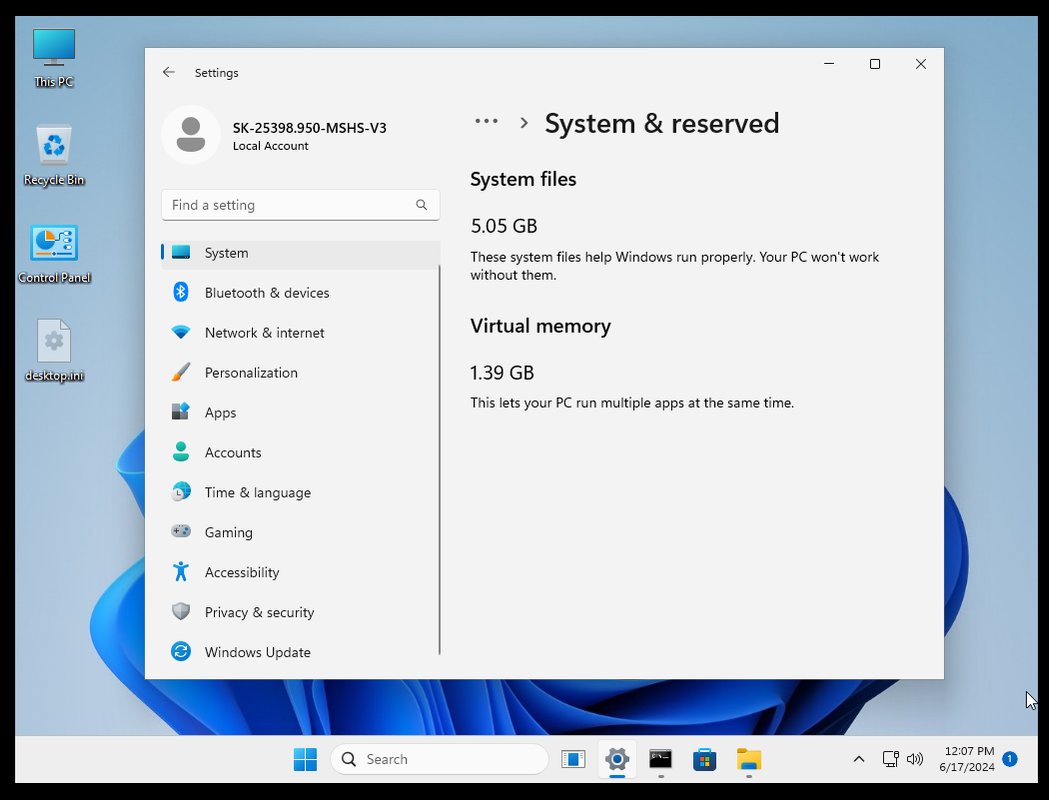The image size is (1049, 800).
Task: Expand the breadcrumb ellipsis menu
Action: click(486, 122)
